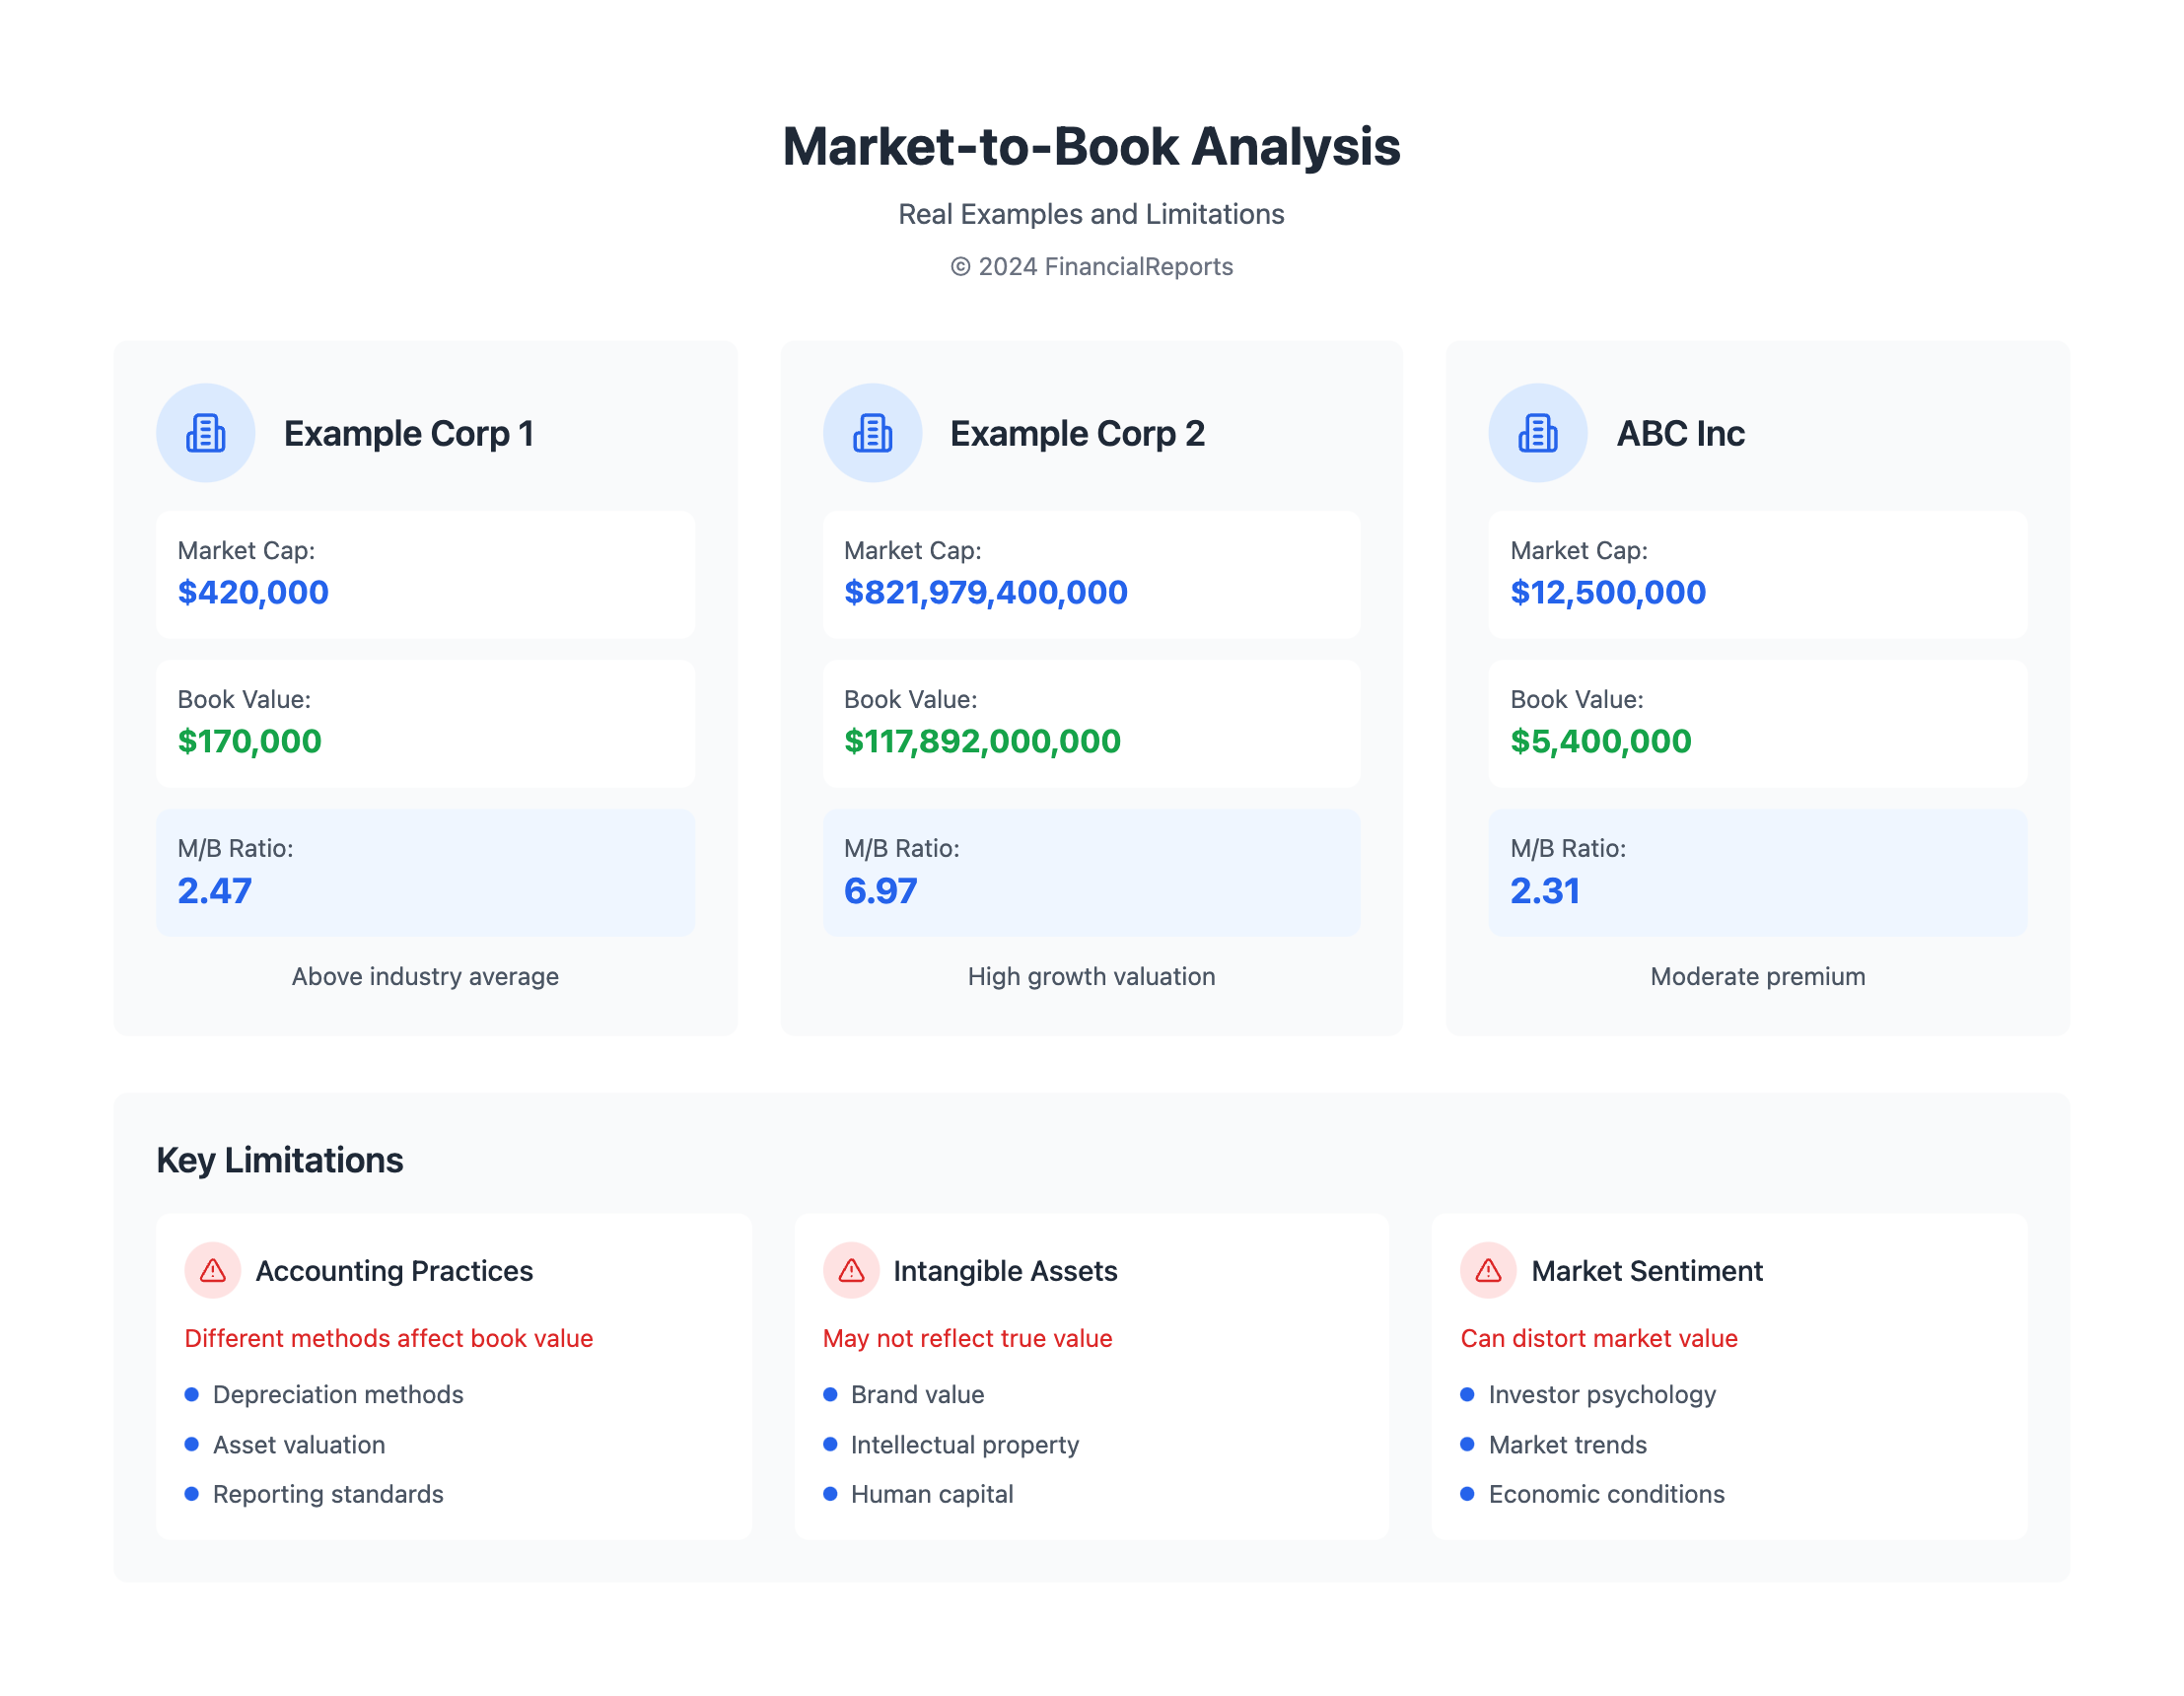
Task: Click the 2024 FinancialReports copyright text
Action: (x=1091, y=267)
